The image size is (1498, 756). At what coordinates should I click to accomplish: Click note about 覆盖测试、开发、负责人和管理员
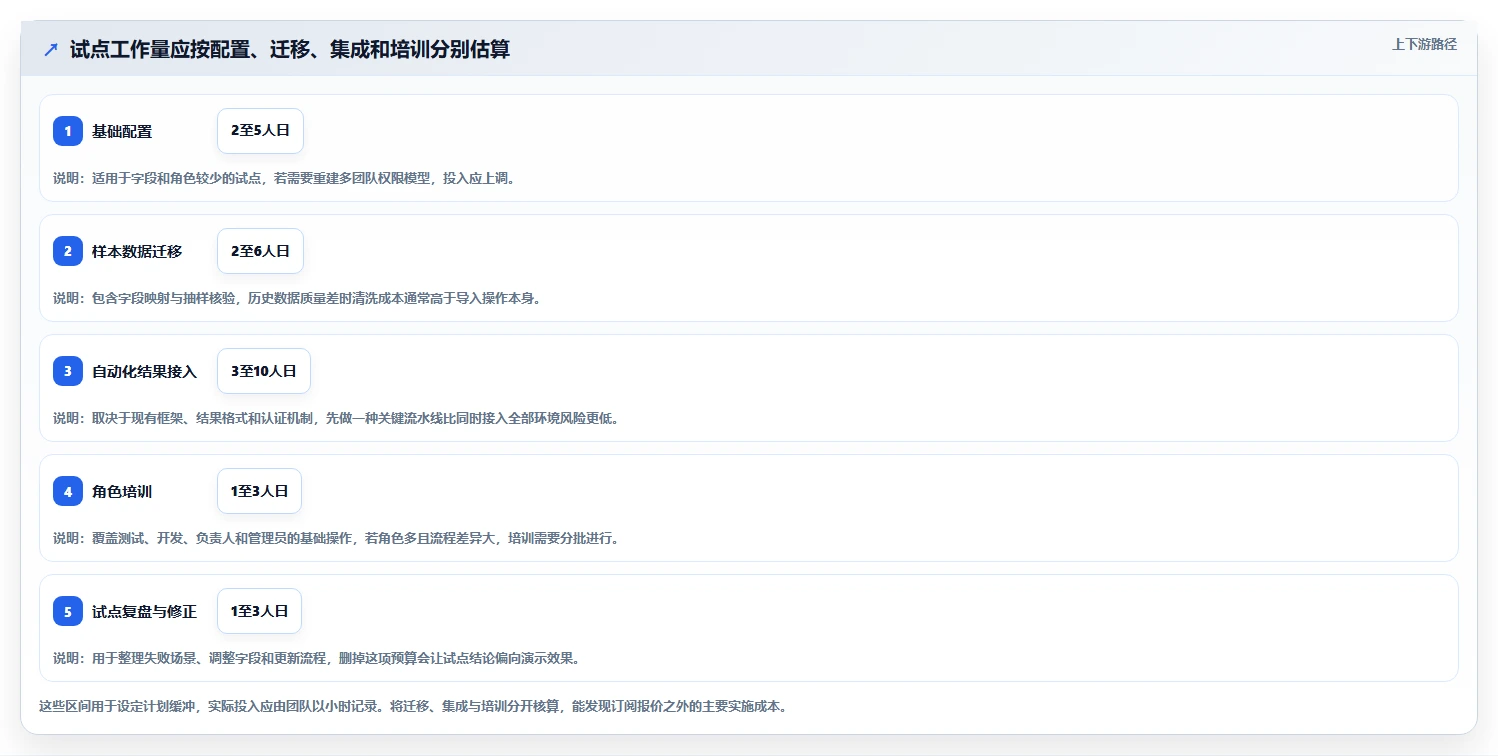[336, 538]
